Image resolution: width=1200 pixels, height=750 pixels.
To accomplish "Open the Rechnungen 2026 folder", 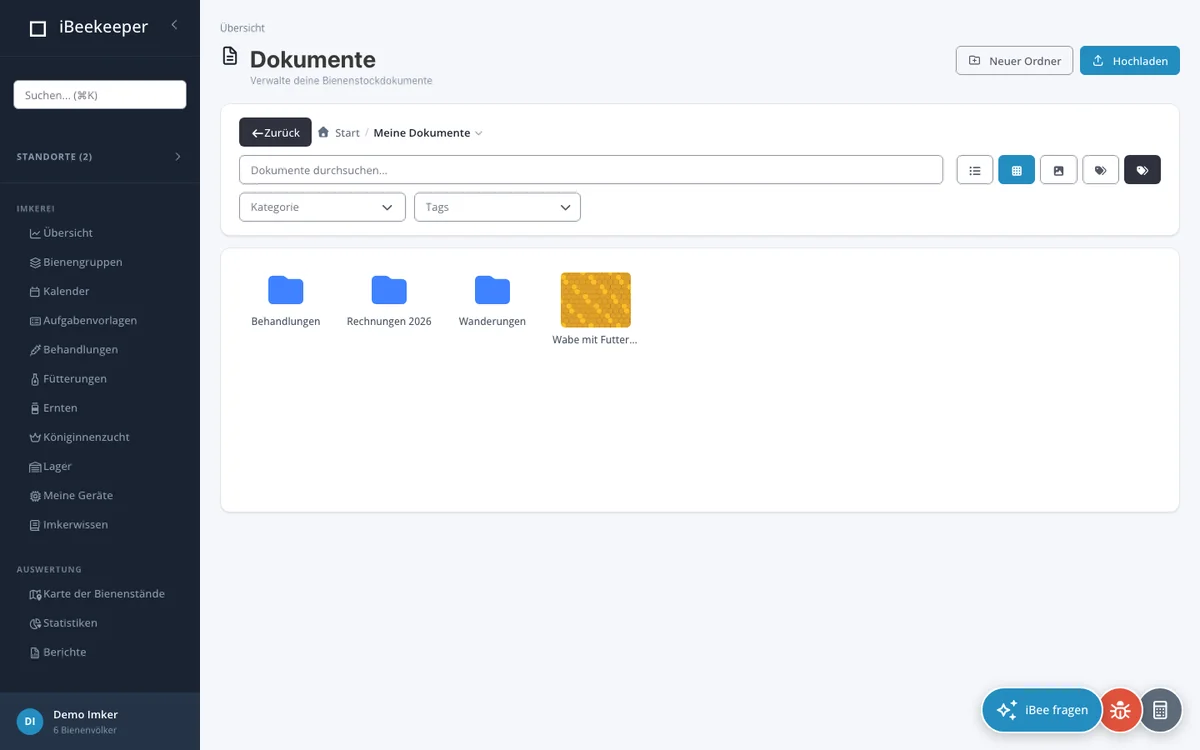I will [x=389, y=301].
